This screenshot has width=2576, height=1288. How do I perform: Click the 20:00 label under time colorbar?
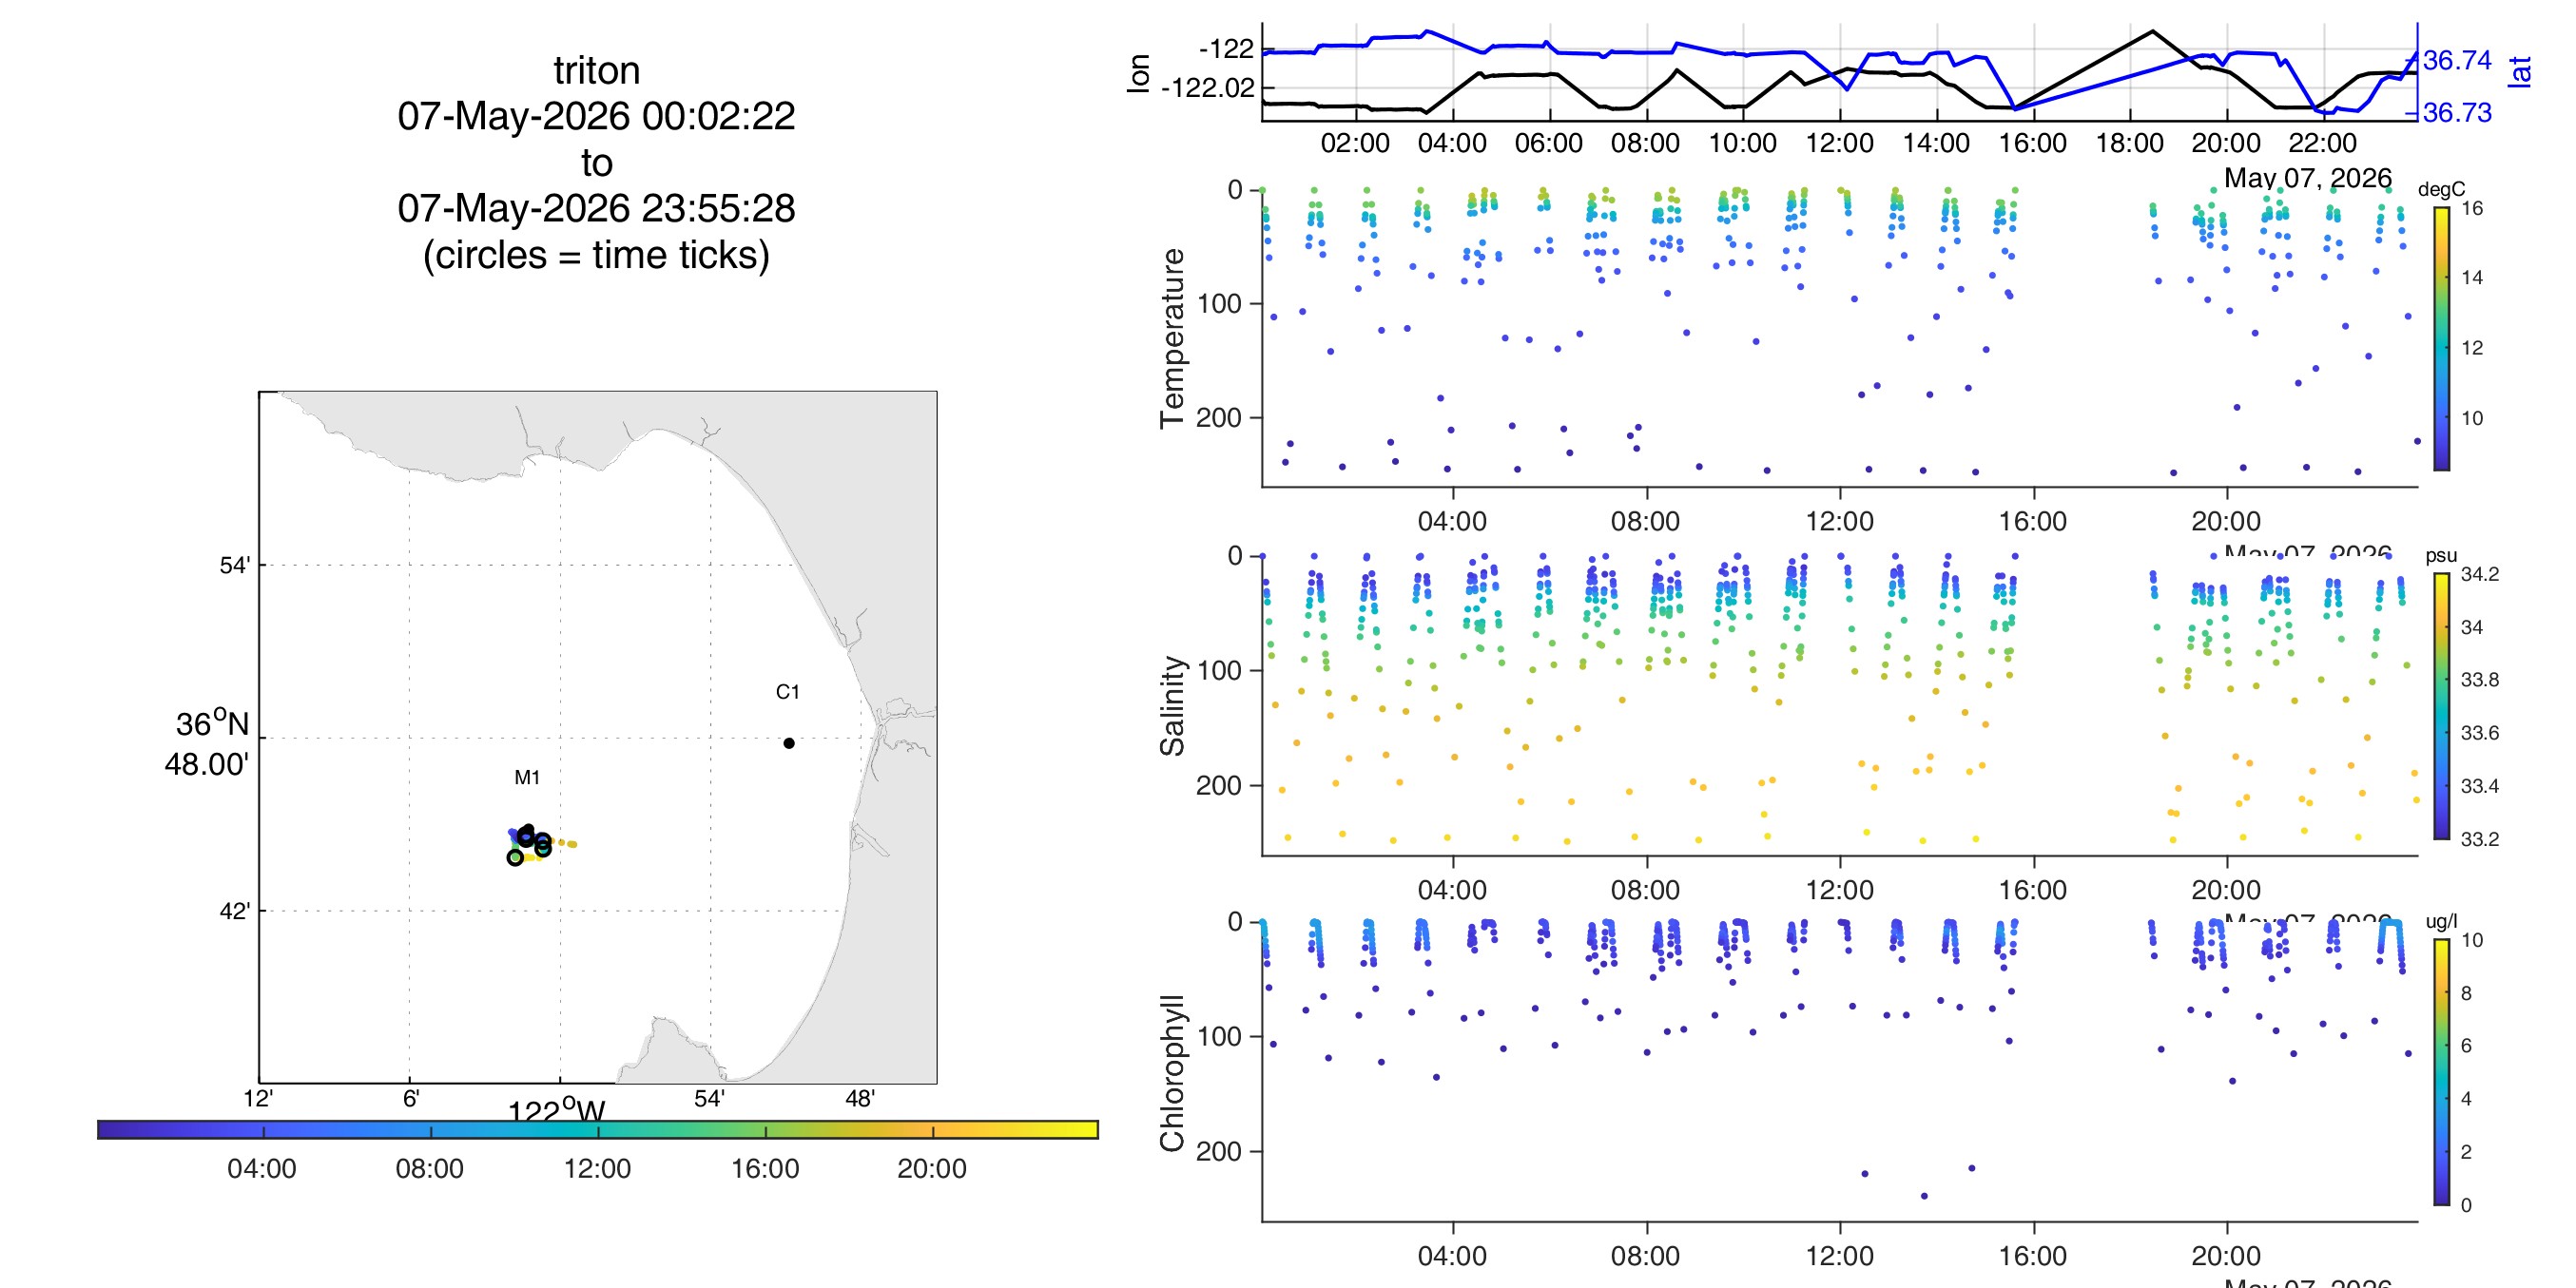(932, 1169)
